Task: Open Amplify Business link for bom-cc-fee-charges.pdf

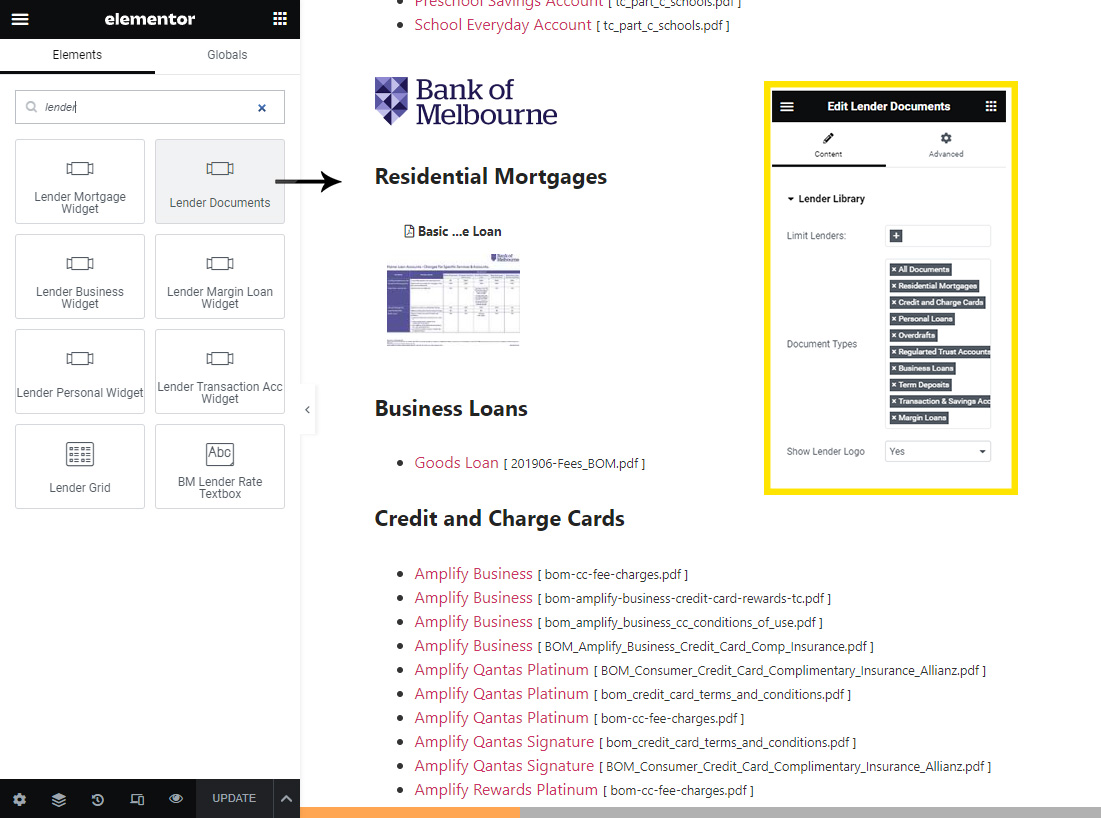Action: click(x=473, y=574)
